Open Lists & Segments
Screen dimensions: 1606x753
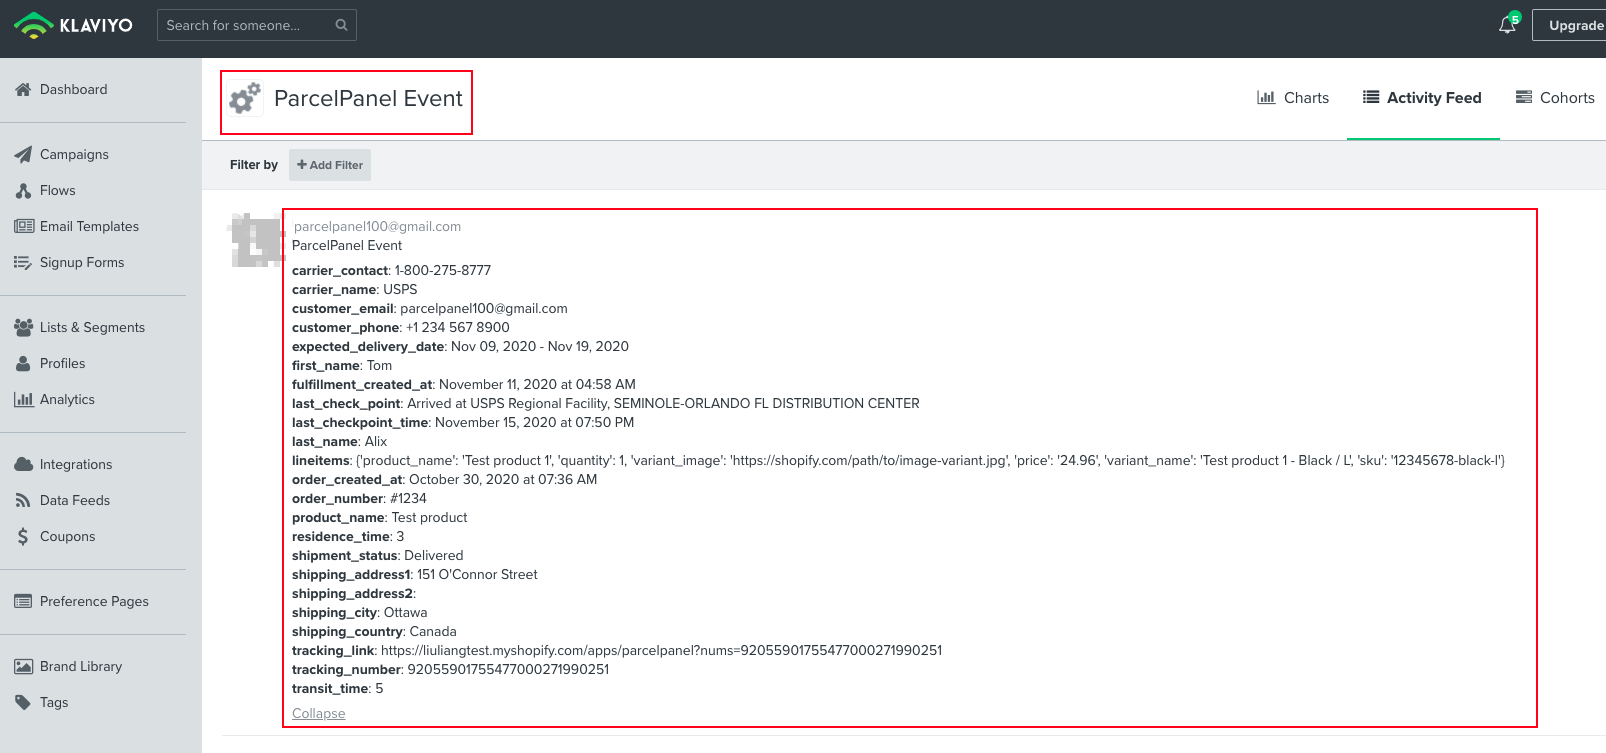pyautogui.click(x=93, y=327)
